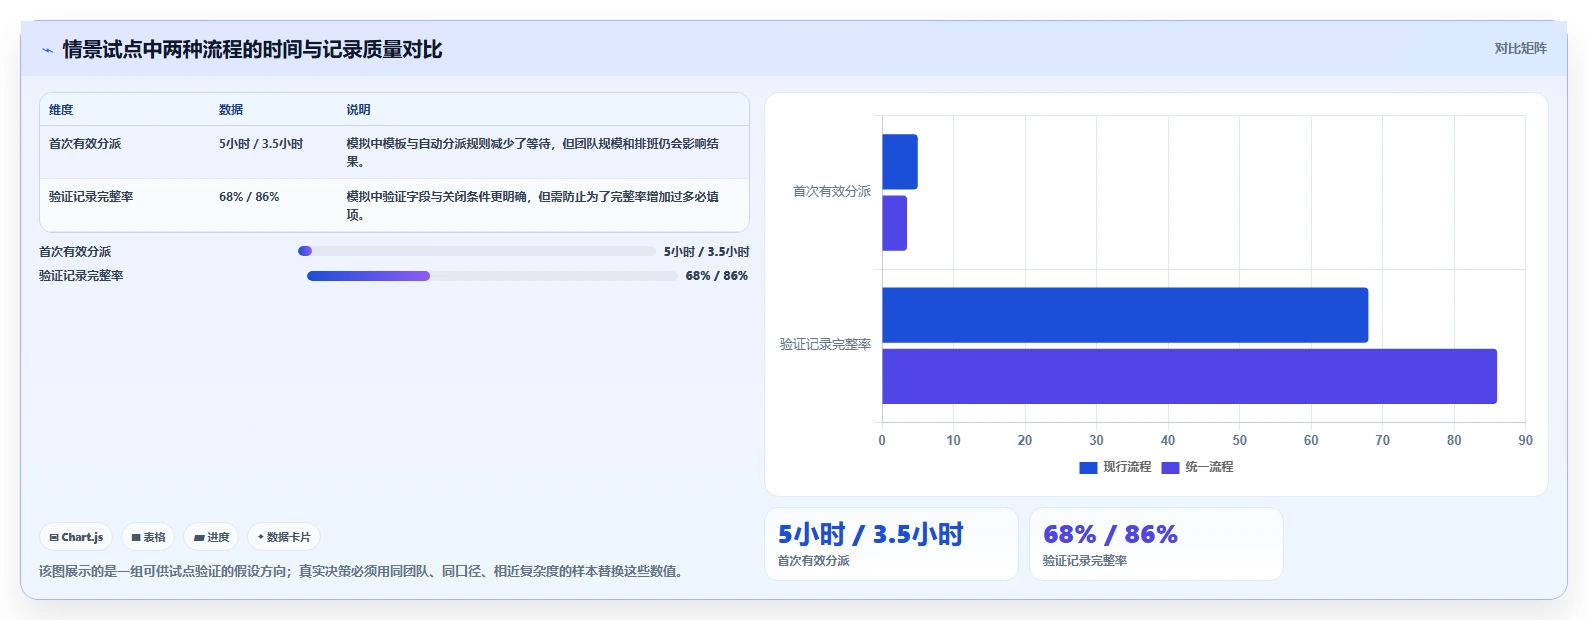Click the 数据 column header

pos(231,110)
